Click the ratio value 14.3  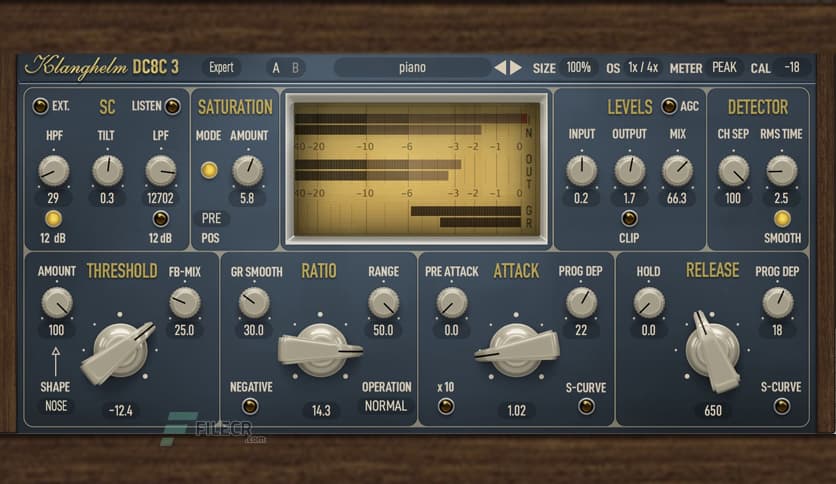(x=321, y=410)
